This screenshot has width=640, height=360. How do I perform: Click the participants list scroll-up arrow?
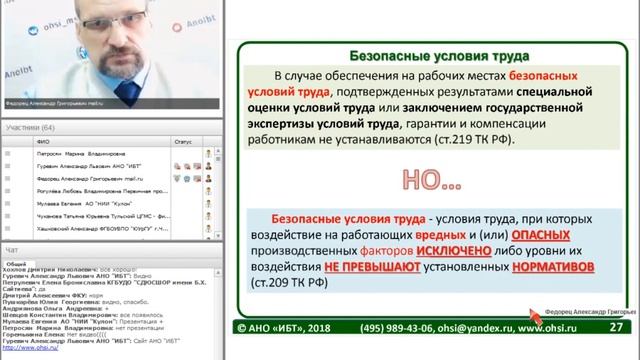218,151
